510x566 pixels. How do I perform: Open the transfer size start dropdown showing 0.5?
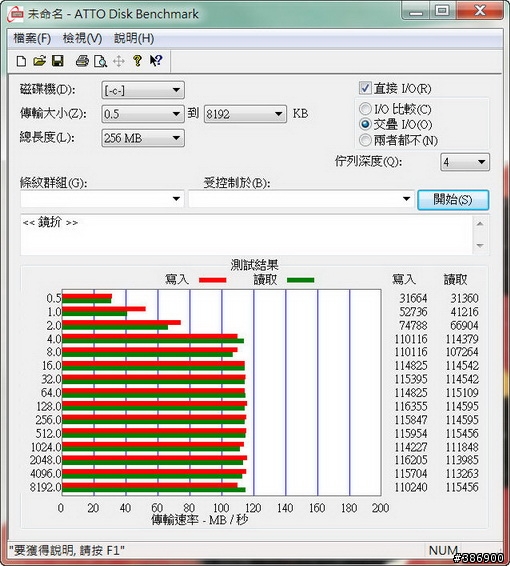(x=143, y=114)
